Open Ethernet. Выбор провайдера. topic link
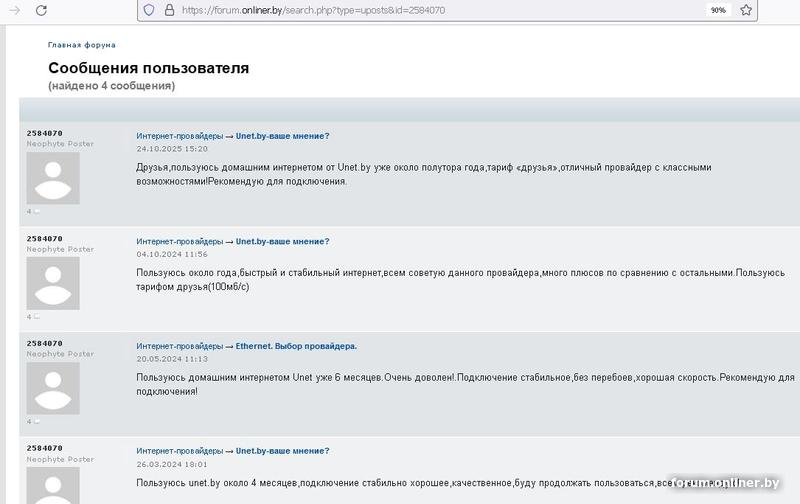Image resolution: width=800 pixels, height=504 pixels. (x=296, y=346)
